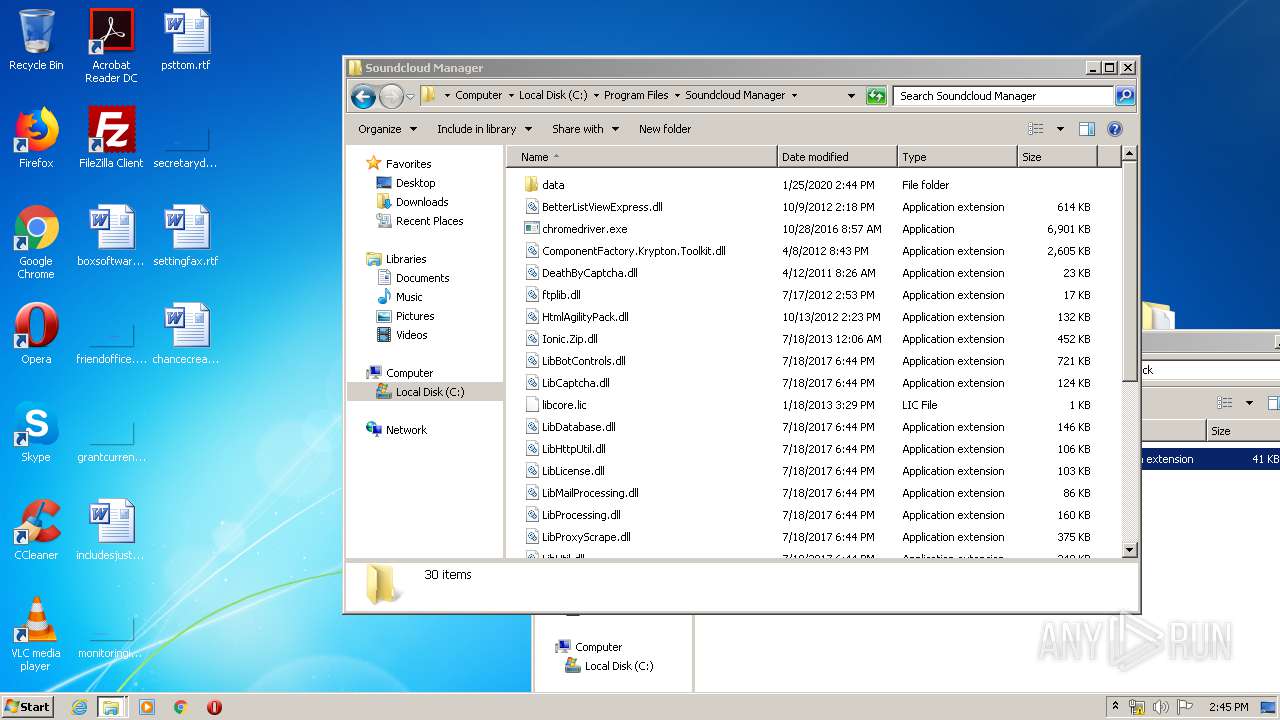The width and height of the screenshot is (1280, 720).
Task: Open Acrobat Reader DC desktop icon
Action: (111, 46)
